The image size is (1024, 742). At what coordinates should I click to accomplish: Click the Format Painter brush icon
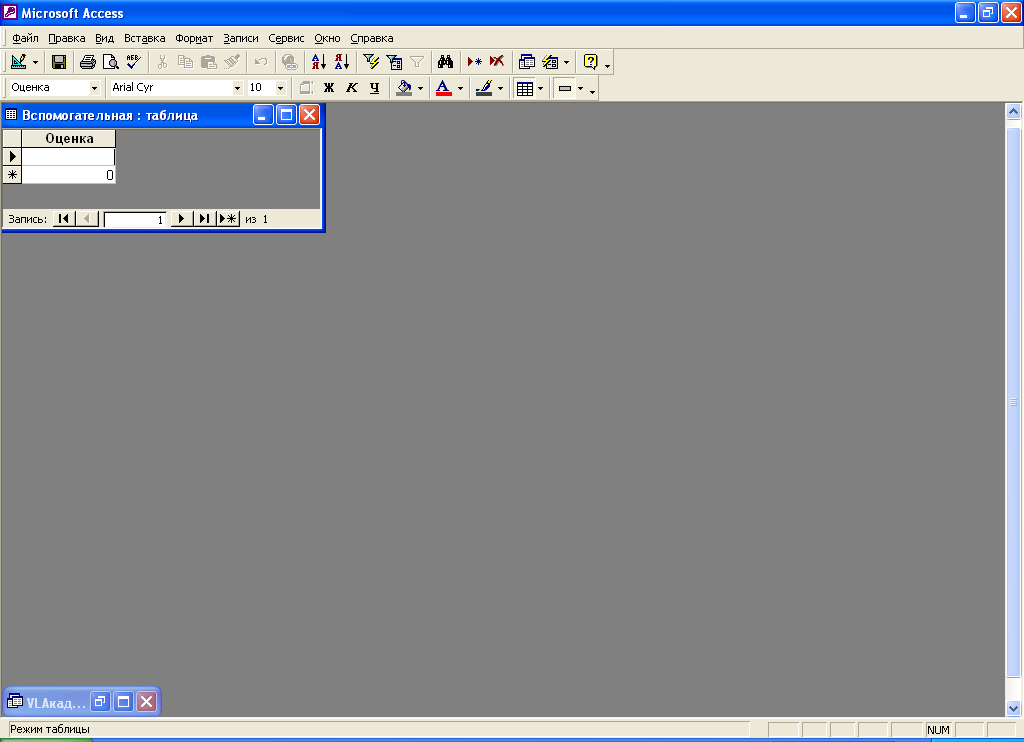coord(232,62)
